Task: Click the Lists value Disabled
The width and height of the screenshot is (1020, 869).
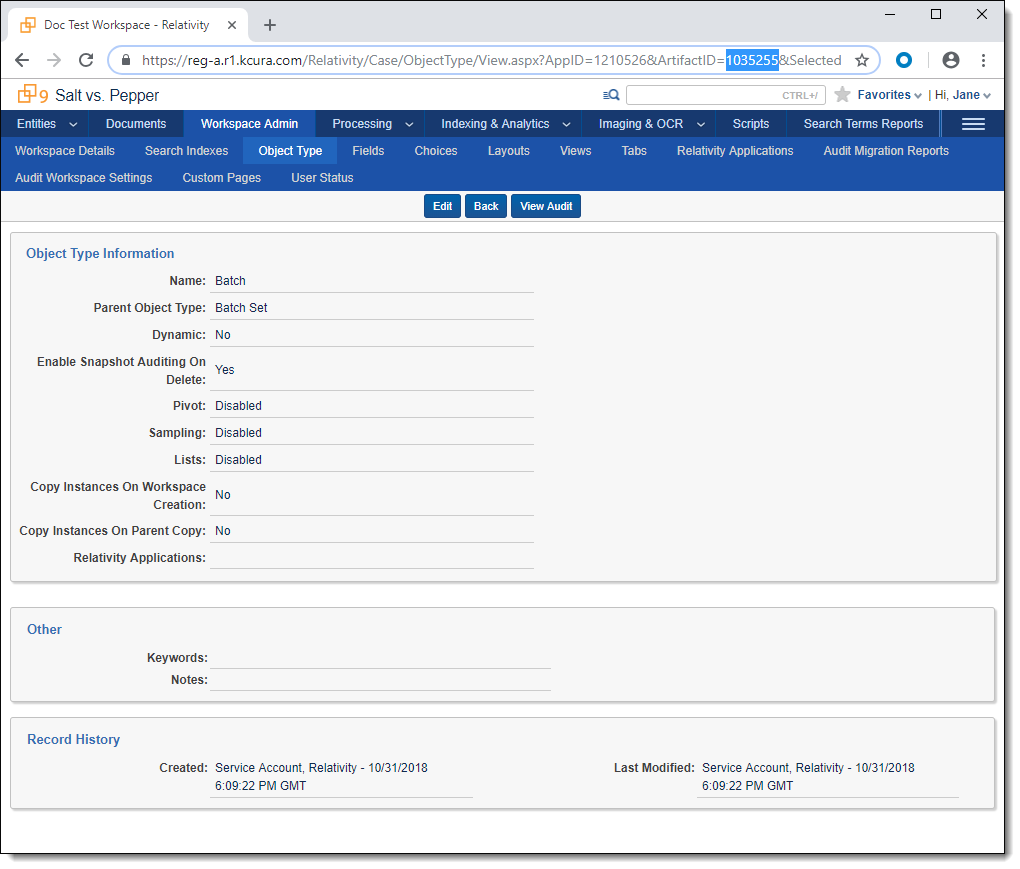Action: pos(239,460)
